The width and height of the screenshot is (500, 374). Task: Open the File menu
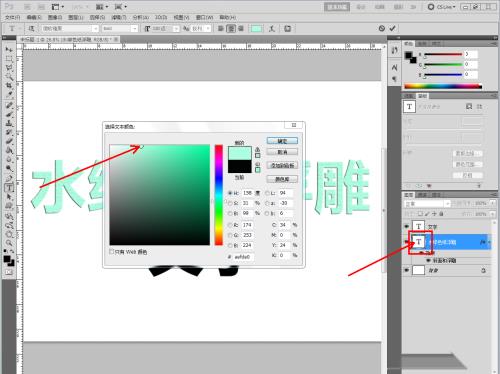(x=12, y=17)
